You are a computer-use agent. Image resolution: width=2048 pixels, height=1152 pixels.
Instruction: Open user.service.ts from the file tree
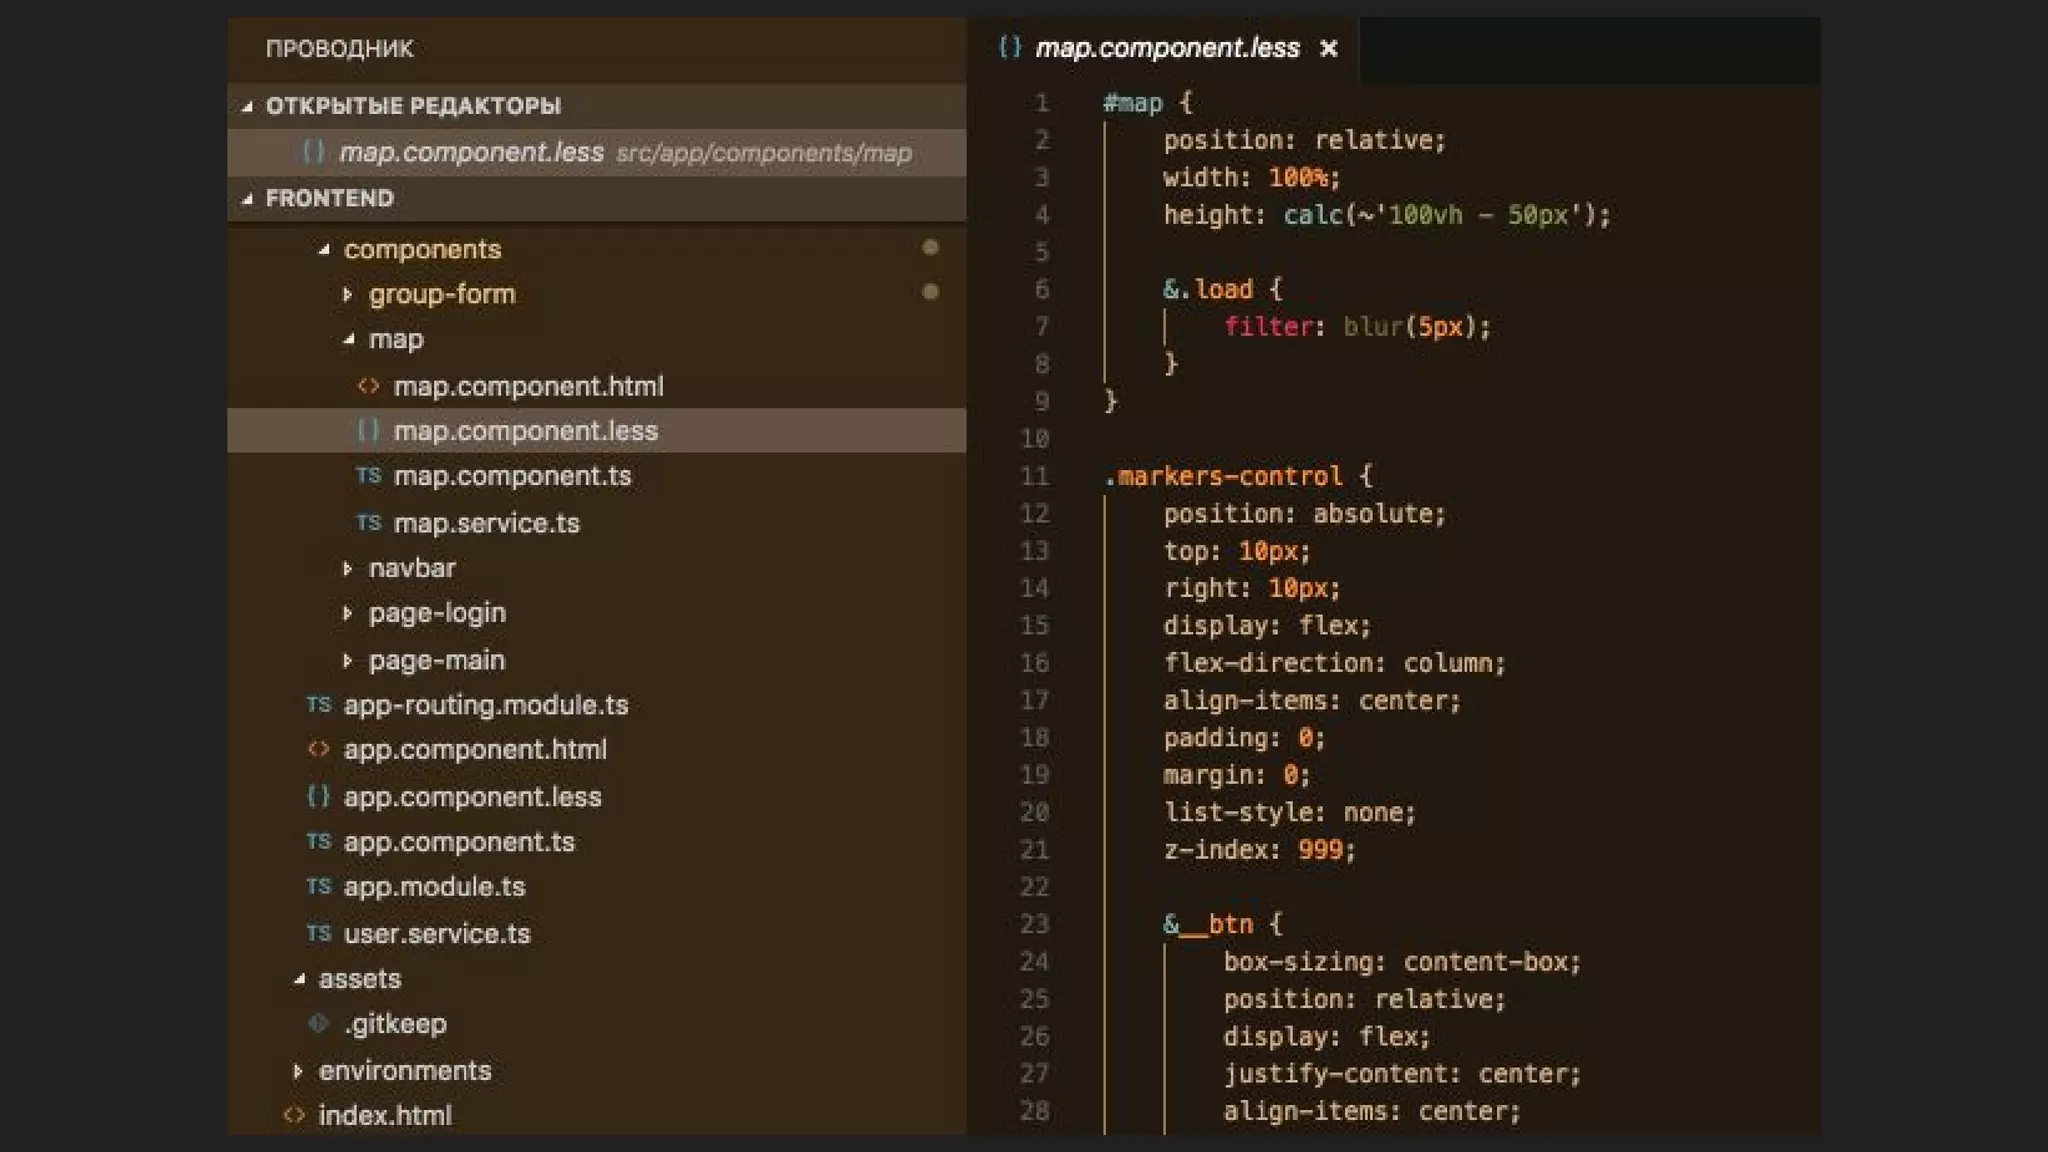(436, 934)
